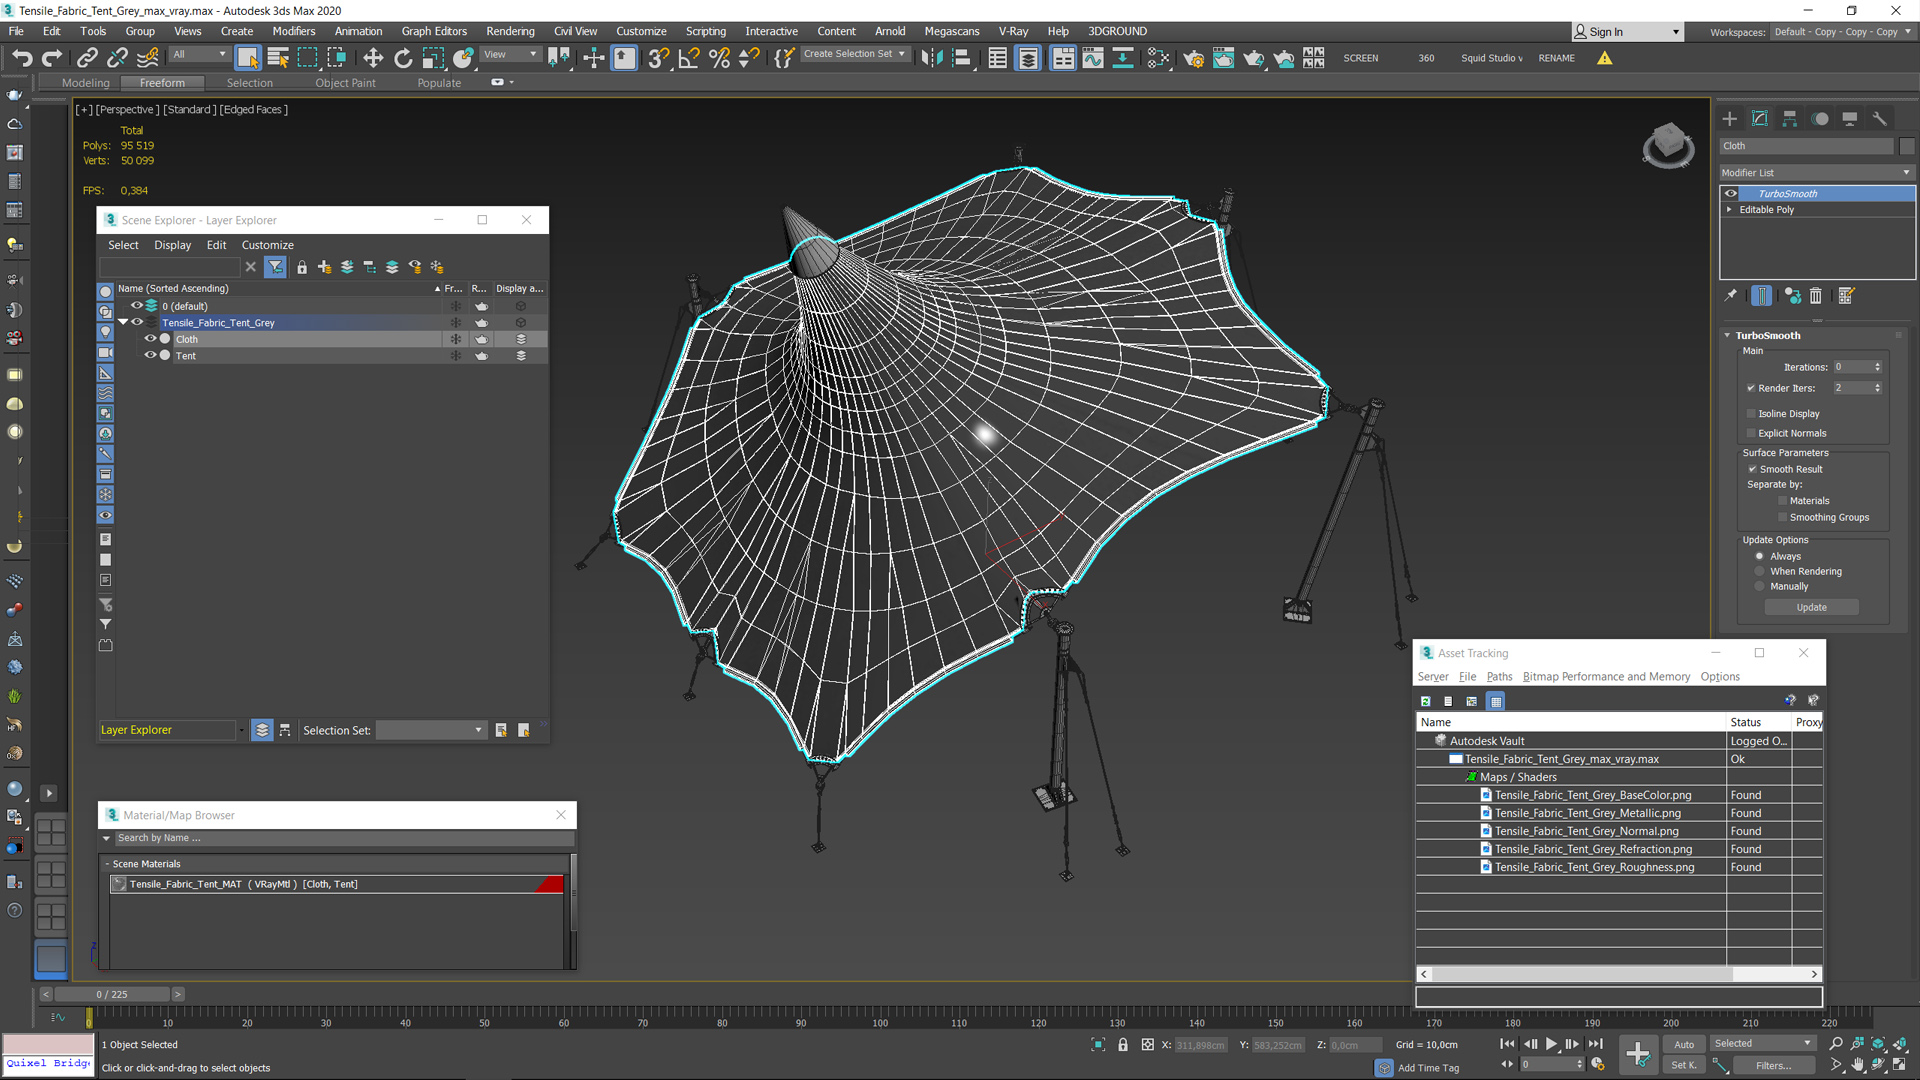Open the selection filter All dropdown
The image size is (1920, 1080).
point(199,55)
